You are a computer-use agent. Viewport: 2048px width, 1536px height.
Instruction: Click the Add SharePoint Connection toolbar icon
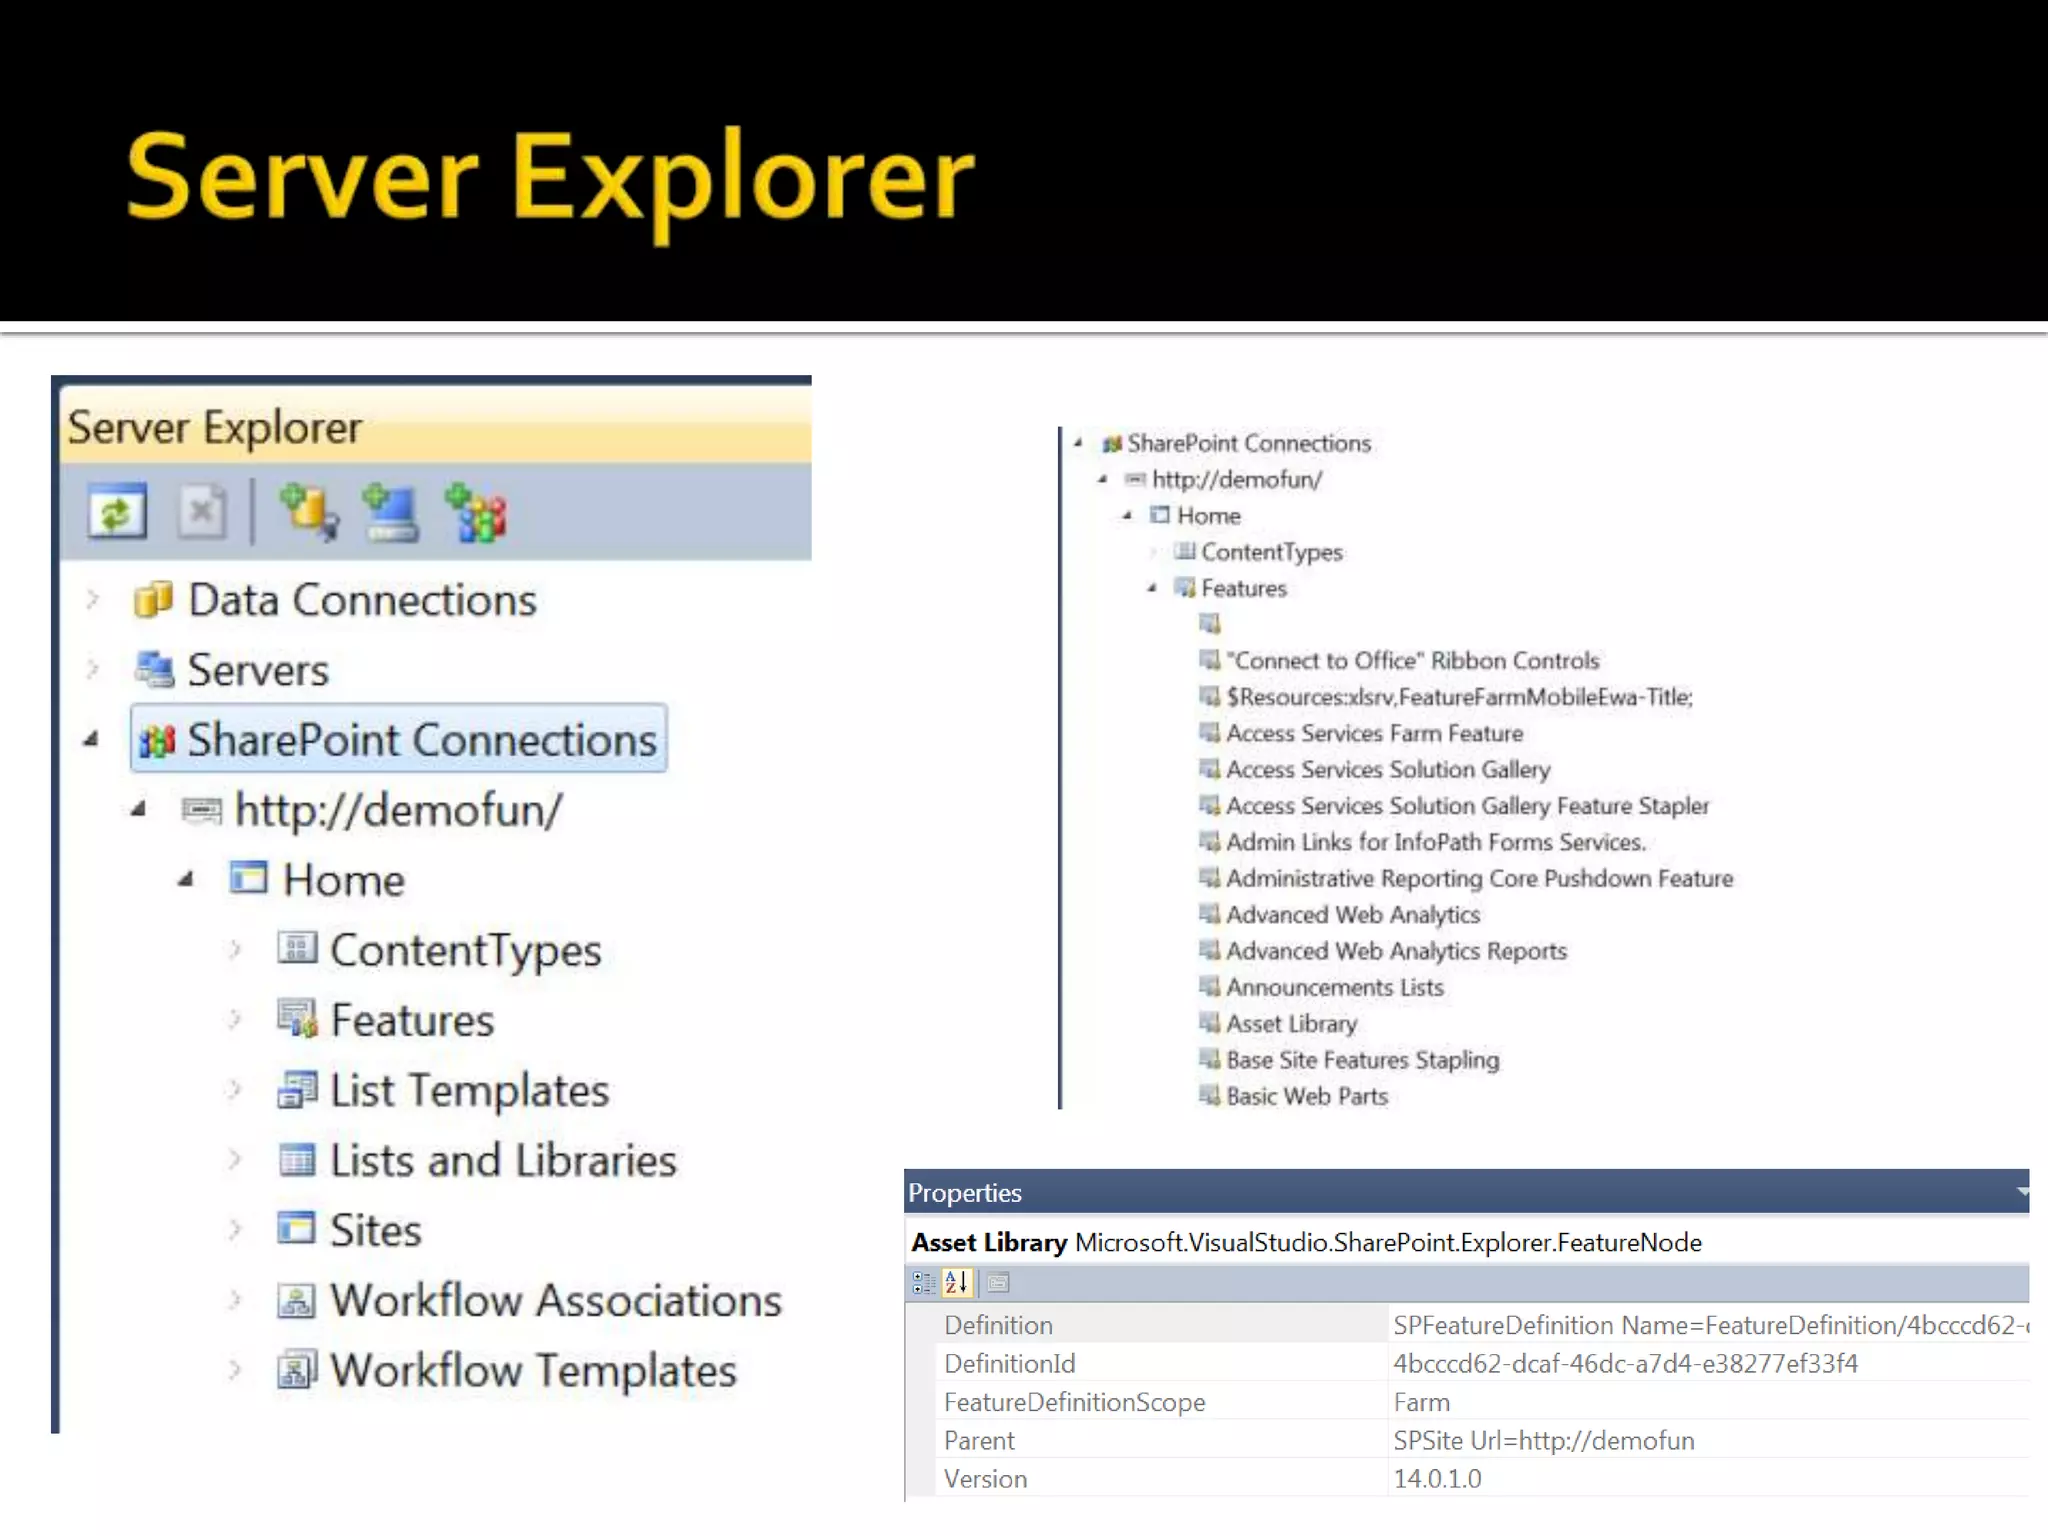coord(476,512)
